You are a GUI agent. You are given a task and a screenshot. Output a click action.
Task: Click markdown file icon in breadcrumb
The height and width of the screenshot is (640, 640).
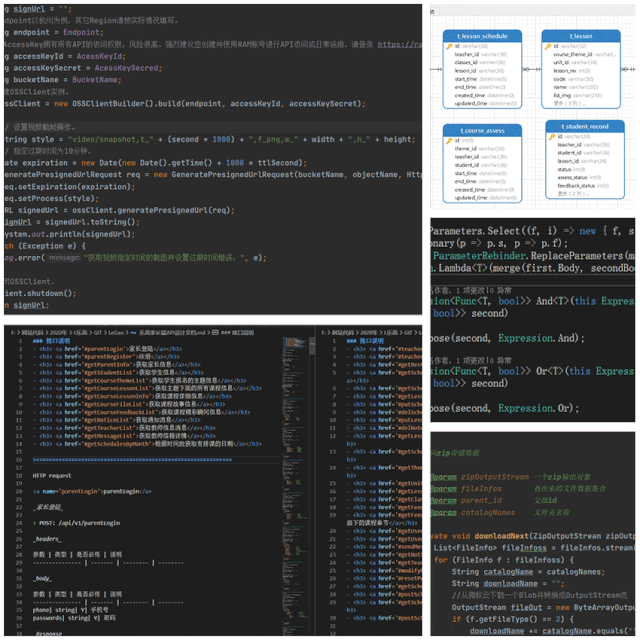(133, 333)
